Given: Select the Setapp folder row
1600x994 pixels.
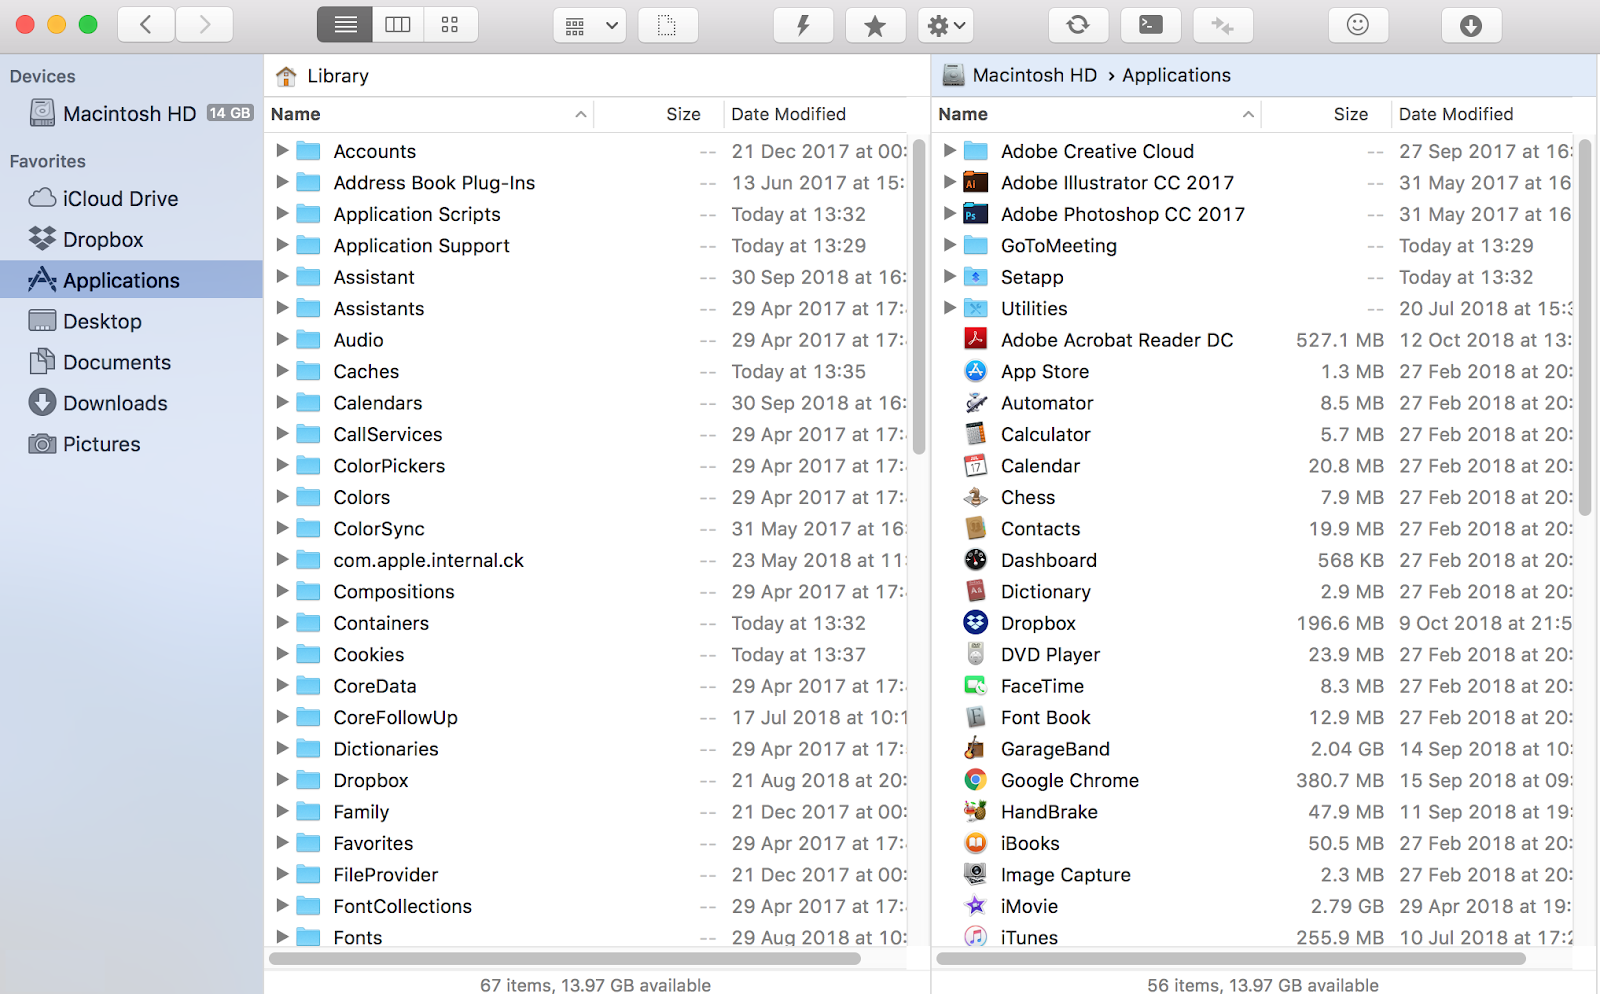Looking at the screenshot, I should (x=1252, y=277).
